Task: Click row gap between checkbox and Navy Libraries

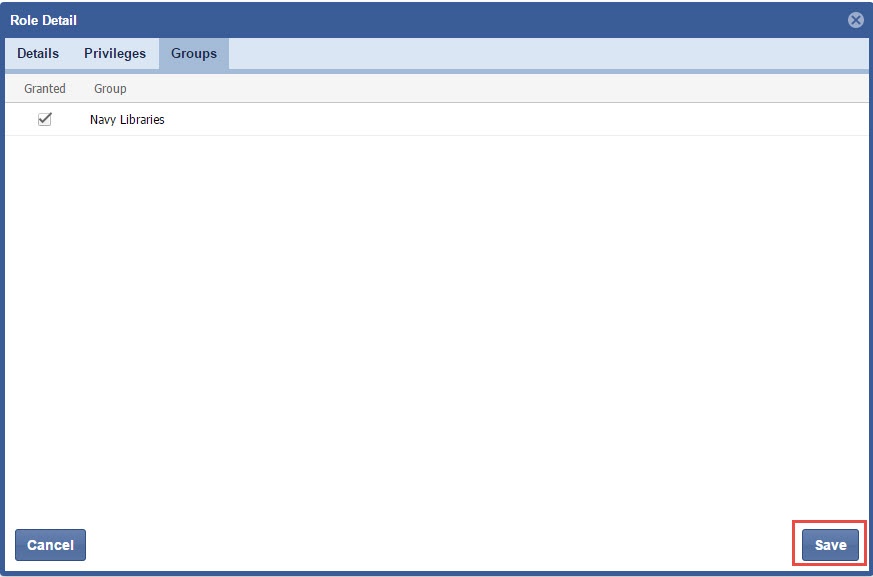Action: (x=72, y=120)
